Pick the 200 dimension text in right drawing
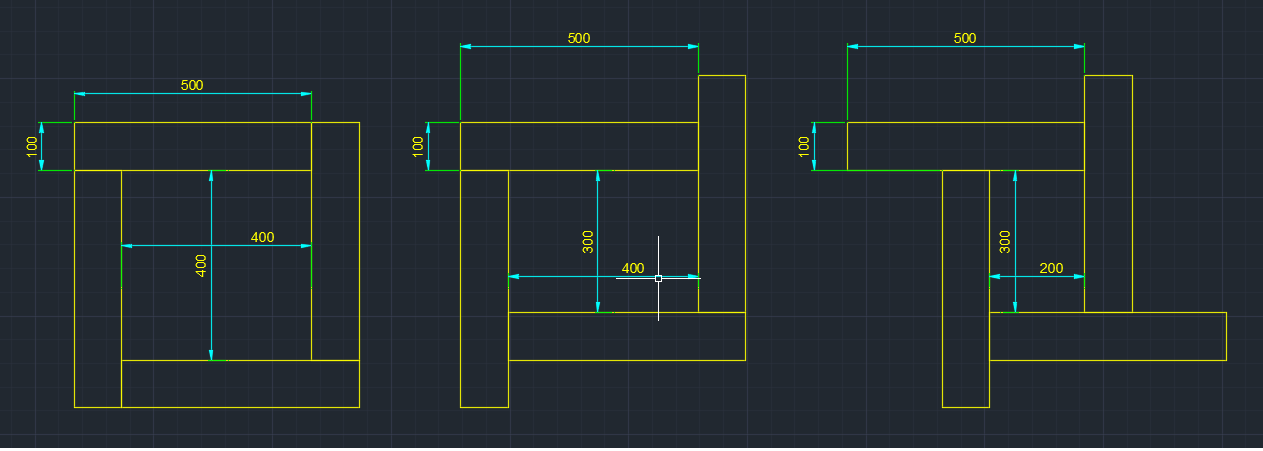Viewport: 1263px width, 451px height. (x=1051, y=268)
